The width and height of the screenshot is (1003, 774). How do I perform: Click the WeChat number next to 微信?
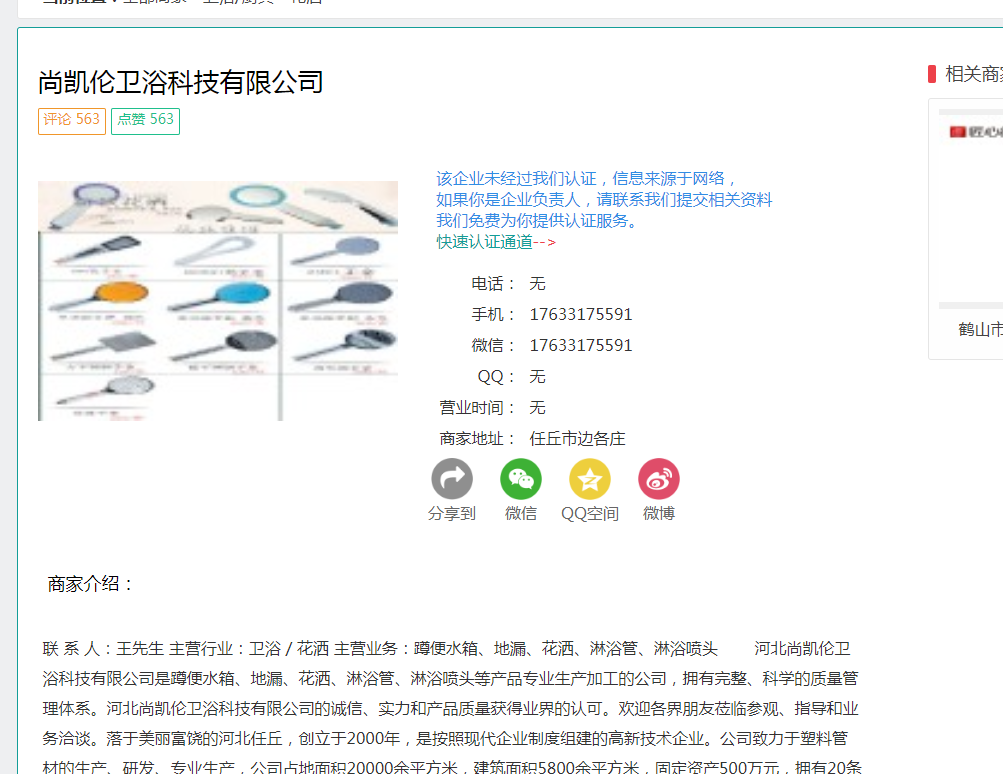[x=581, y=345]
